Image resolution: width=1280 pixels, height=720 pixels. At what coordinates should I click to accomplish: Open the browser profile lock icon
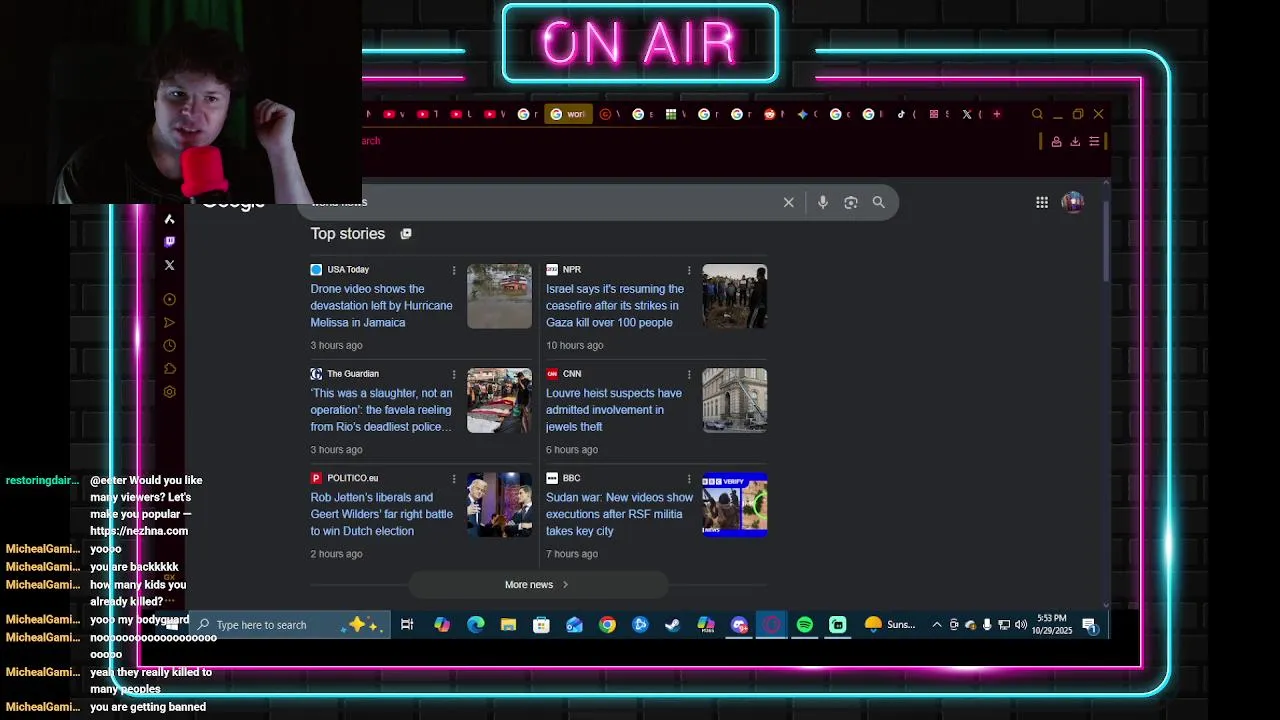tap(1056, 141)
